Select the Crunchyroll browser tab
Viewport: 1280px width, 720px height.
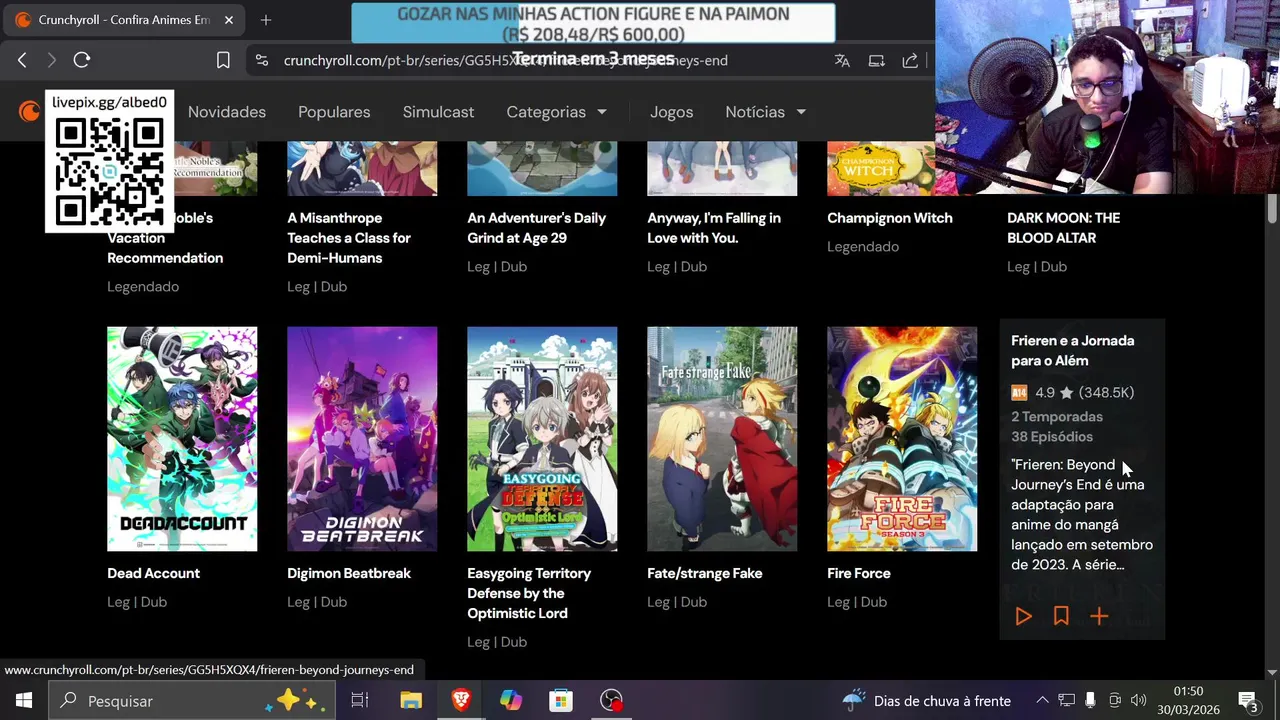pyautogui.click(x=125, y=20)
